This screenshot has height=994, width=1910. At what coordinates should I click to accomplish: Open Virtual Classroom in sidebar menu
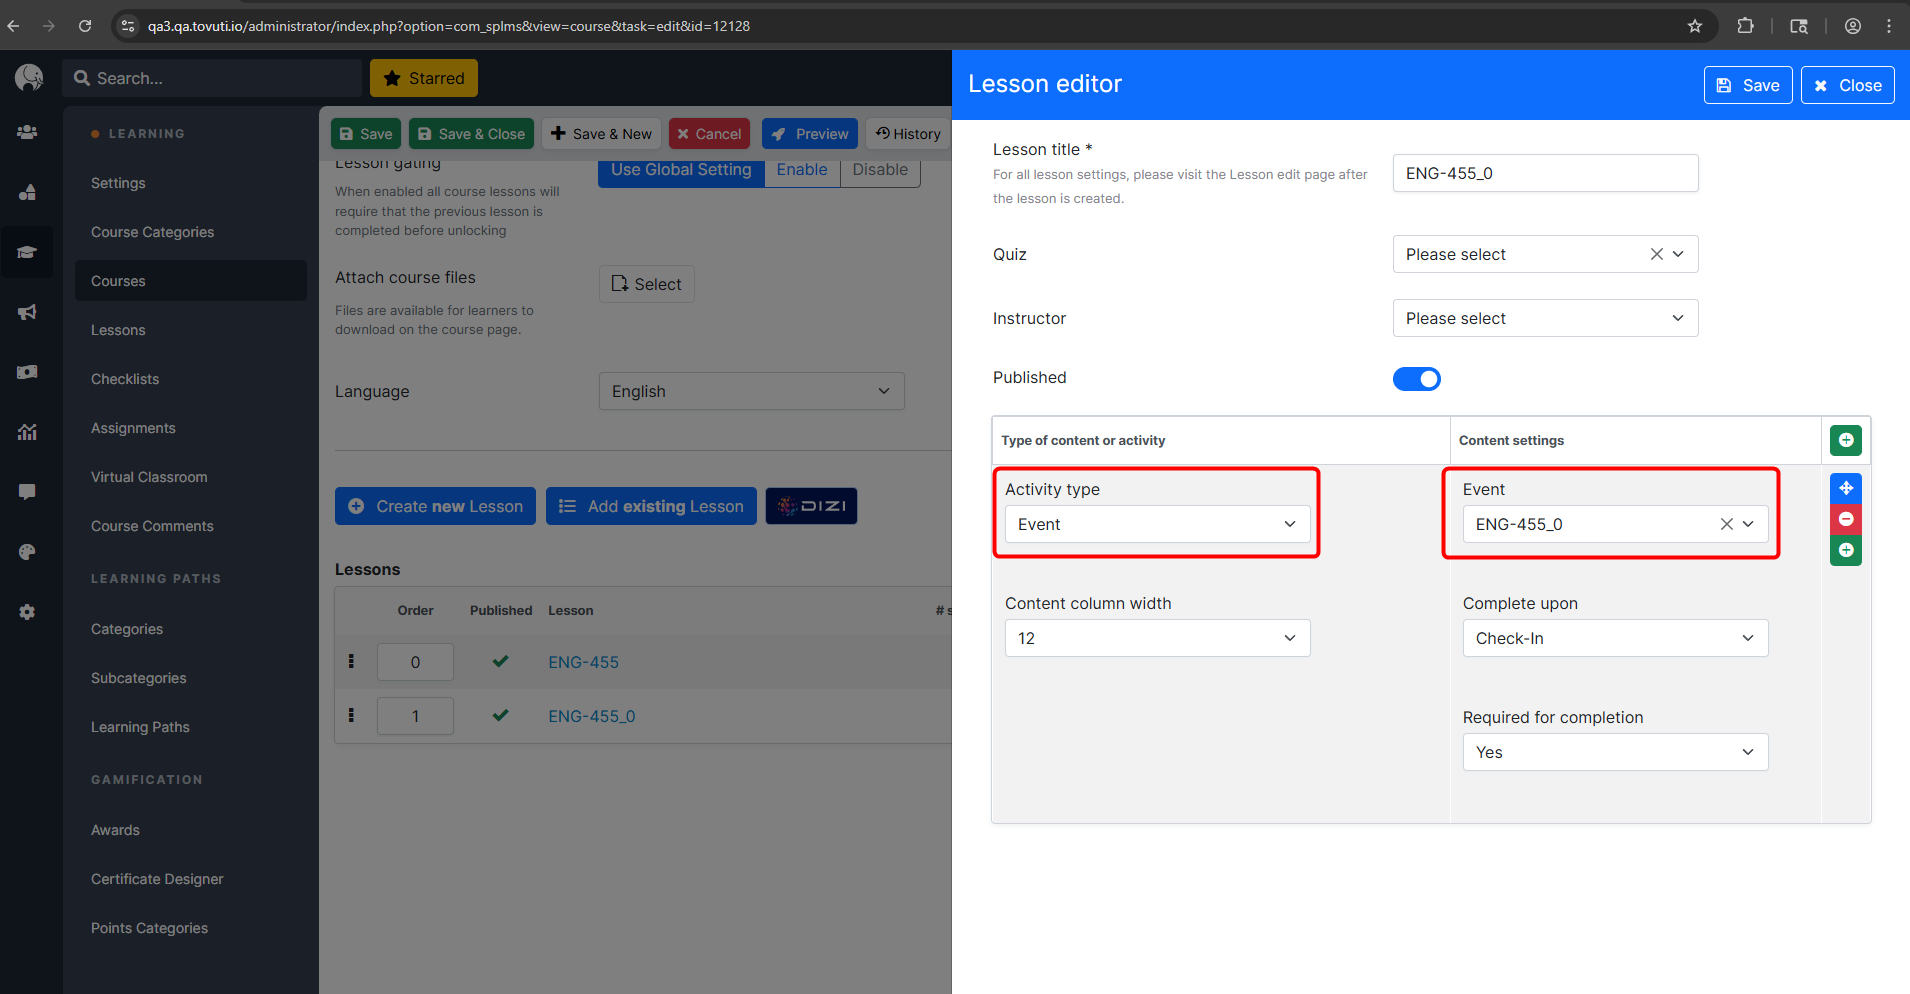click(149, 477)
